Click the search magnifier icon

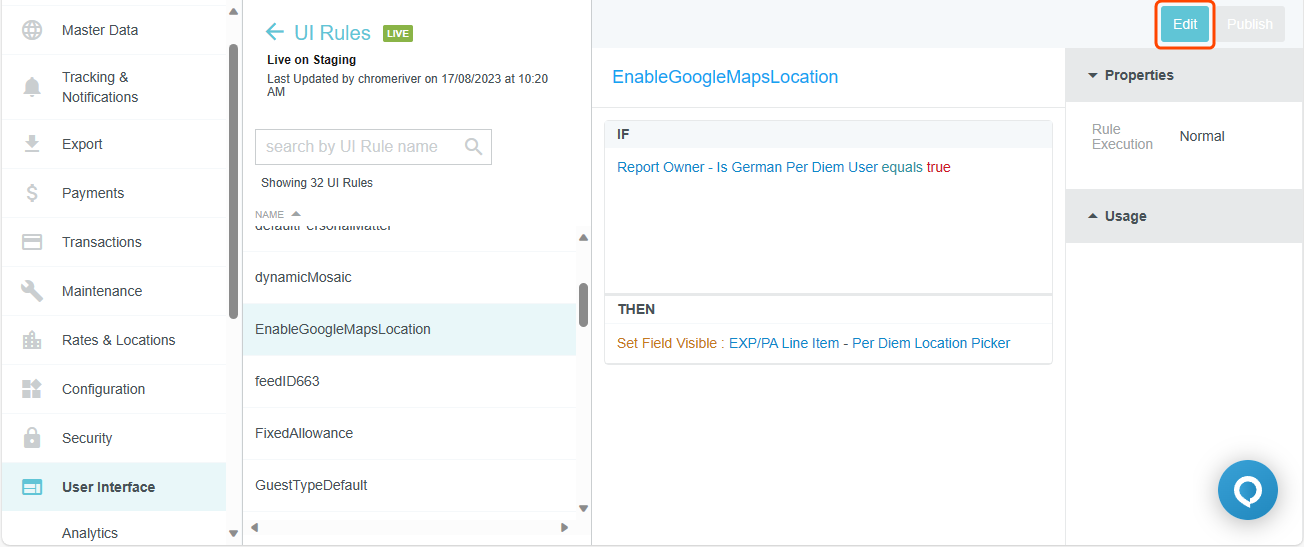click(474, 147)
